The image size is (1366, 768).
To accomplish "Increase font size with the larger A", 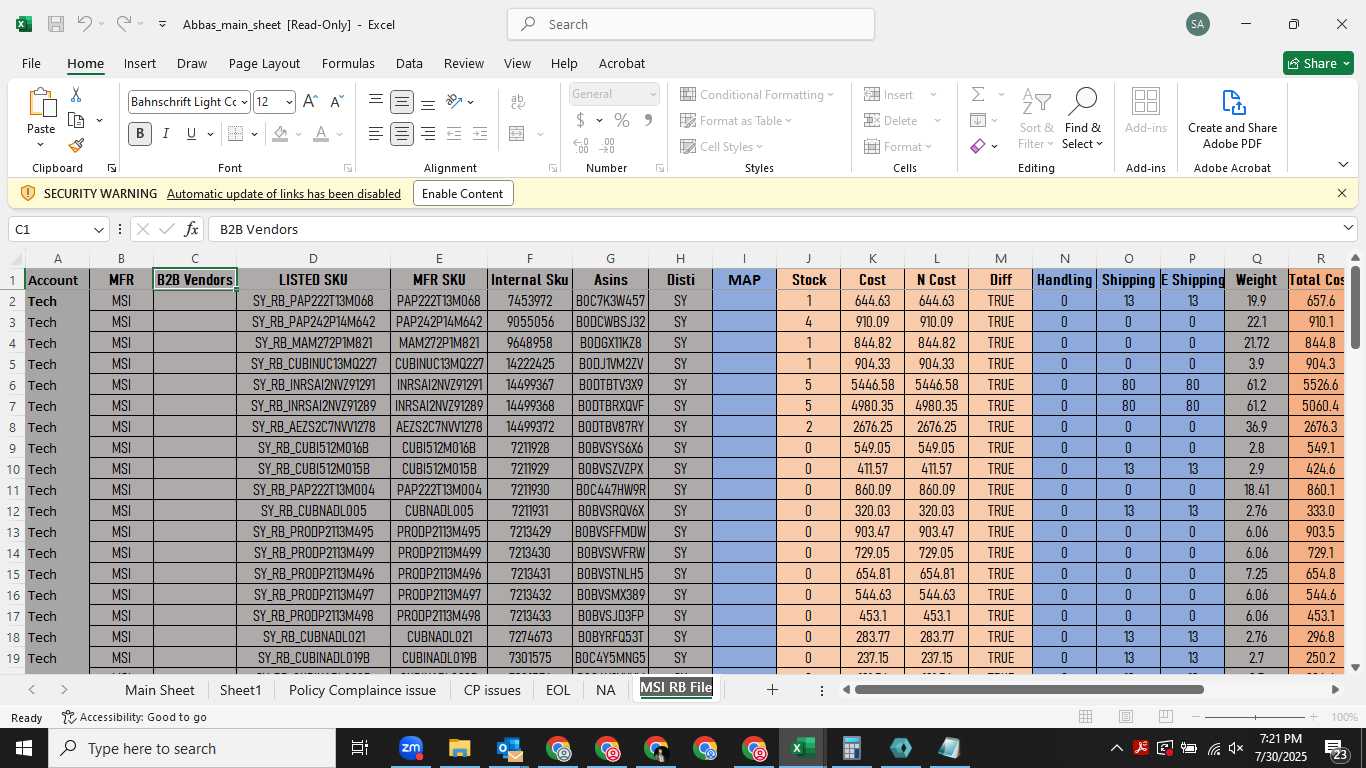I will [310, 102].
